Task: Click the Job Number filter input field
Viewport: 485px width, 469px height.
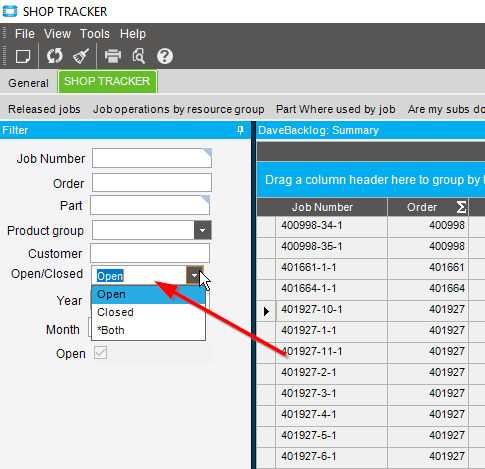Action: (152, 158)
